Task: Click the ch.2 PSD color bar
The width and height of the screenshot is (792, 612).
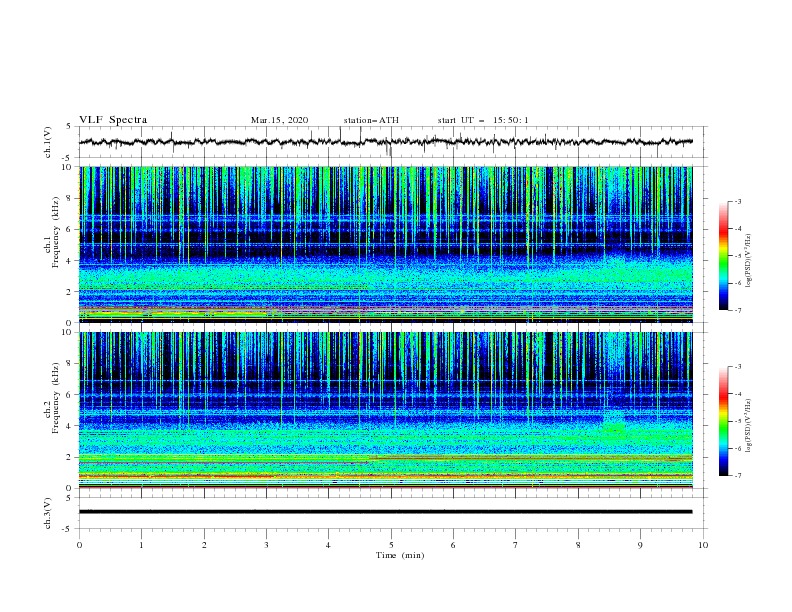Action: (x=723, y=421)
